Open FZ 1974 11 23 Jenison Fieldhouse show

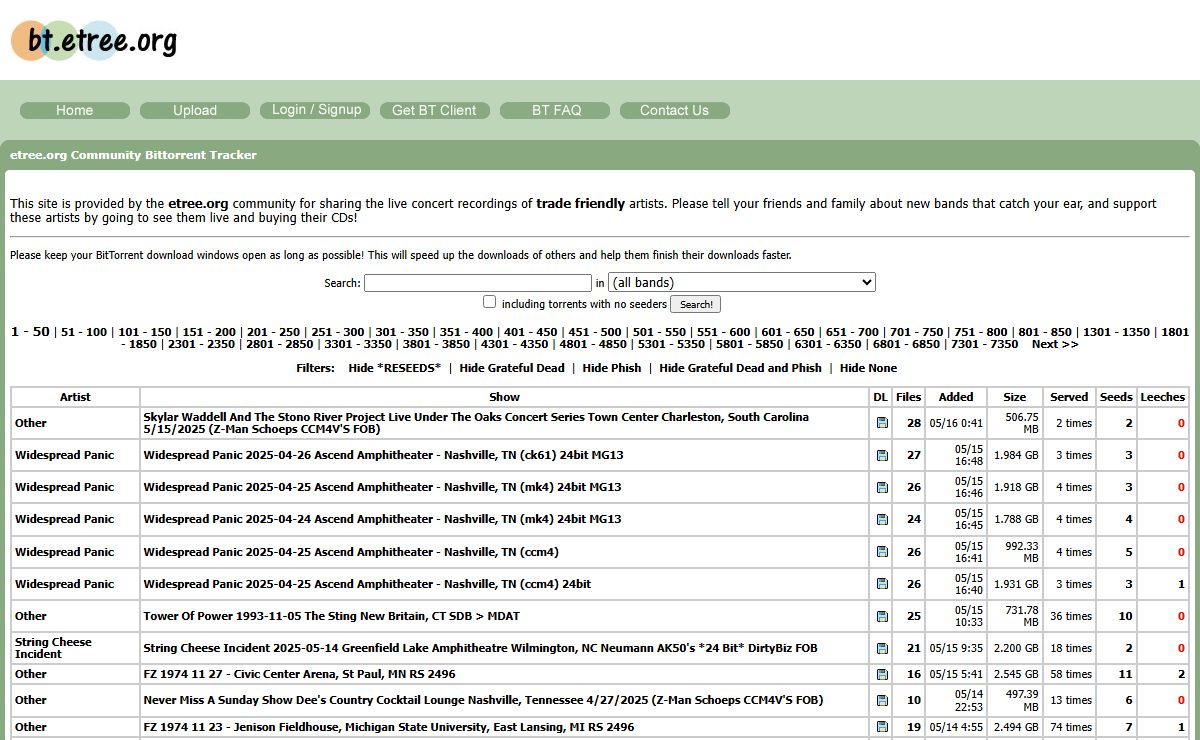click(388, 727)
